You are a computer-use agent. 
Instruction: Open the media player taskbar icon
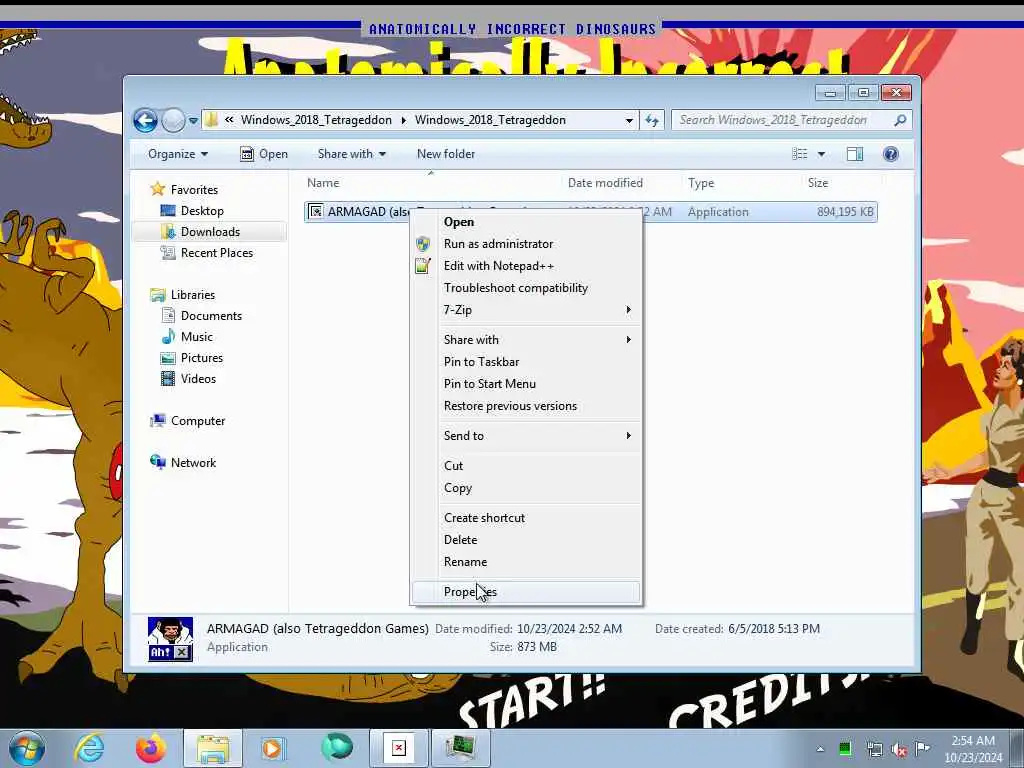pyautogui.click(x=272, y=748)
